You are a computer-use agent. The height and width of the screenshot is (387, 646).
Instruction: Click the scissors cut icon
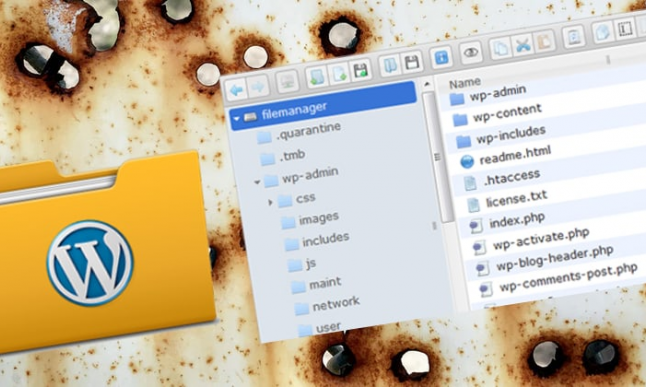(522, 45)
